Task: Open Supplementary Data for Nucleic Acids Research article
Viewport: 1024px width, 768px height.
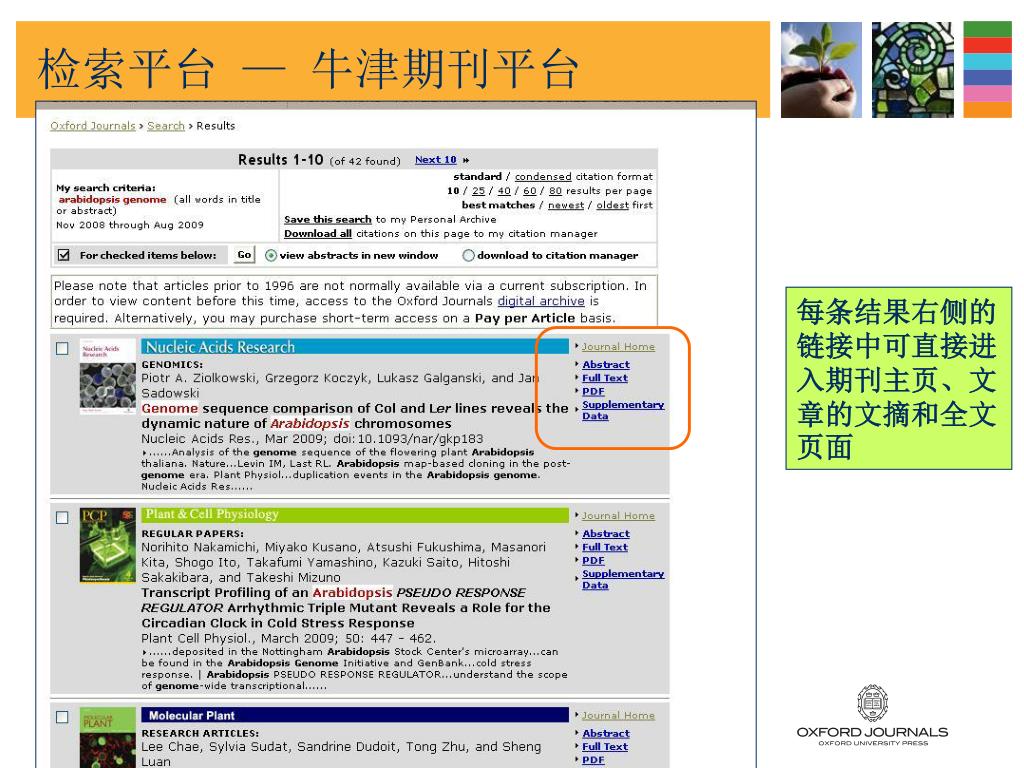Action: tap(623, 410)
